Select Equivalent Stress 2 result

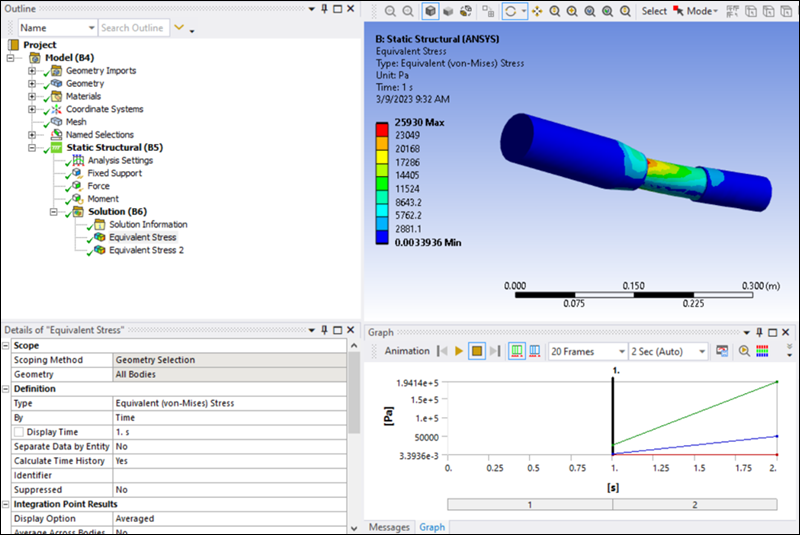tap(146, 250)
